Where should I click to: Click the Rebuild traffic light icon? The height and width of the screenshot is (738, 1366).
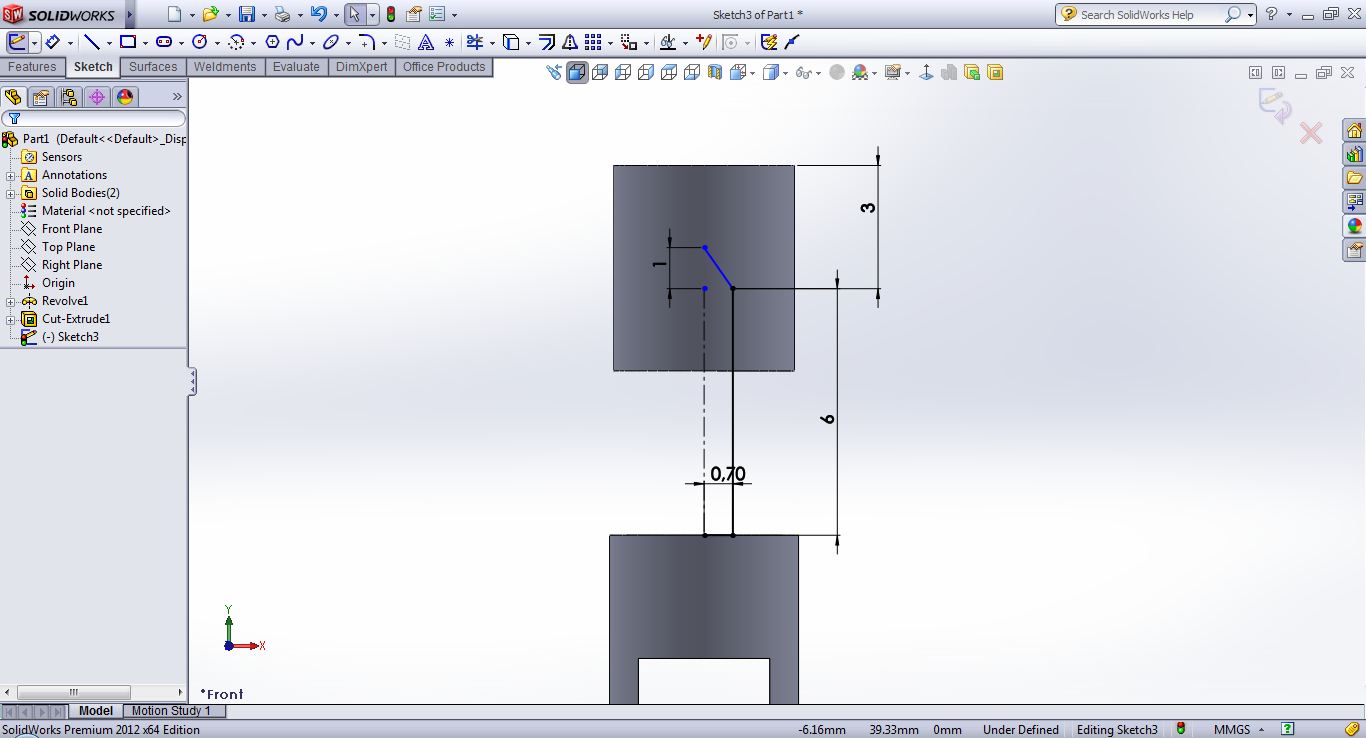390,15
